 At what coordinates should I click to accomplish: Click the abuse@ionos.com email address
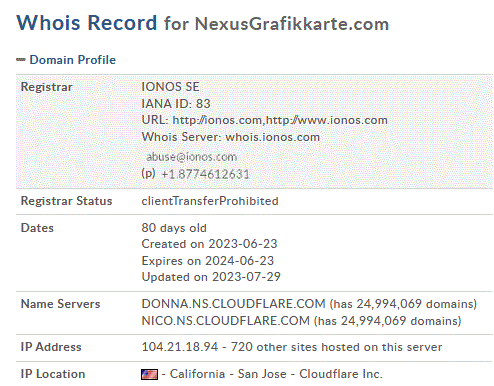pos(192,157)
